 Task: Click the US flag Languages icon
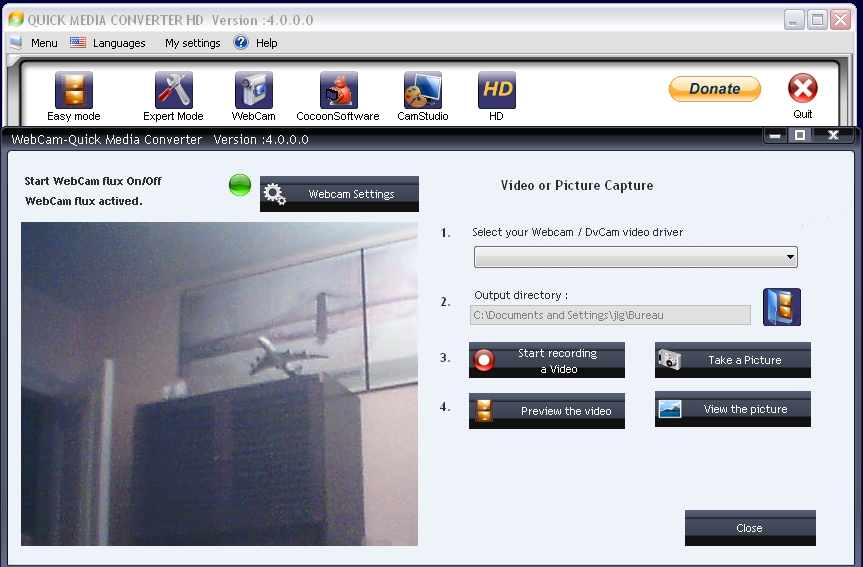pos(78,42)
